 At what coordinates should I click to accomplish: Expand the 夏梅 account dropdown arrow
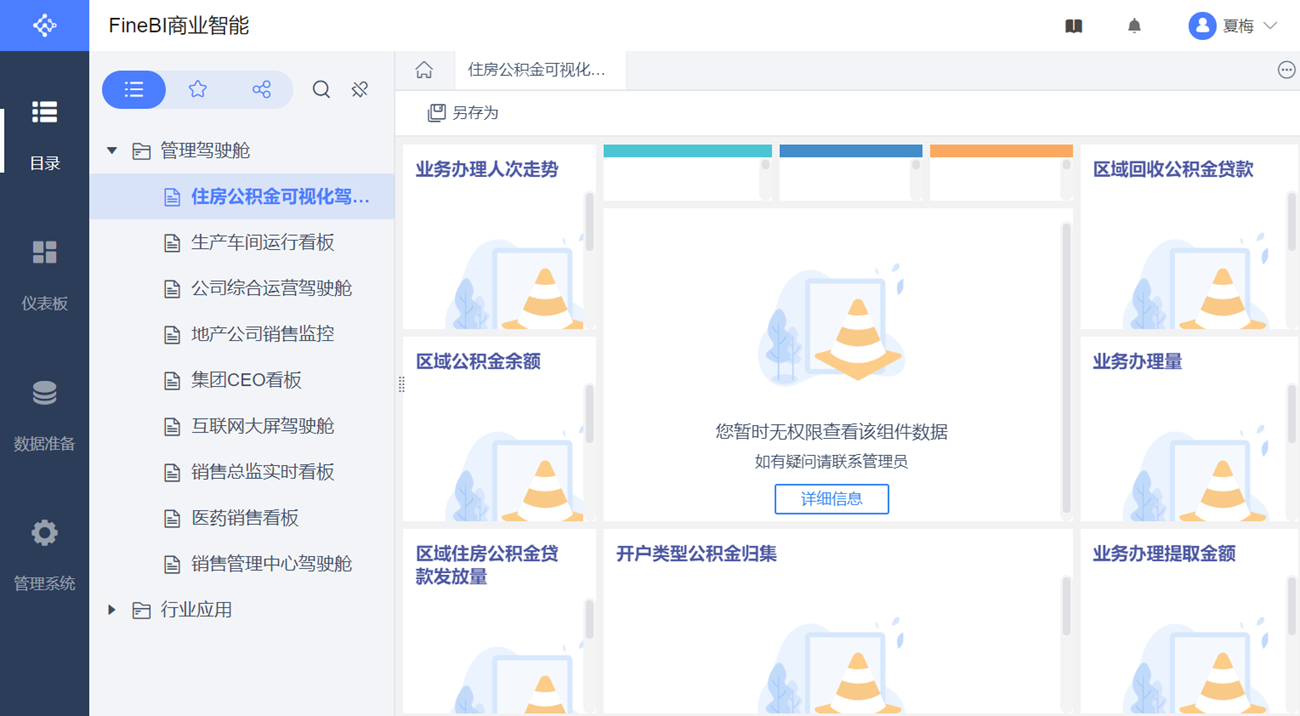(x=1271, y=26)
